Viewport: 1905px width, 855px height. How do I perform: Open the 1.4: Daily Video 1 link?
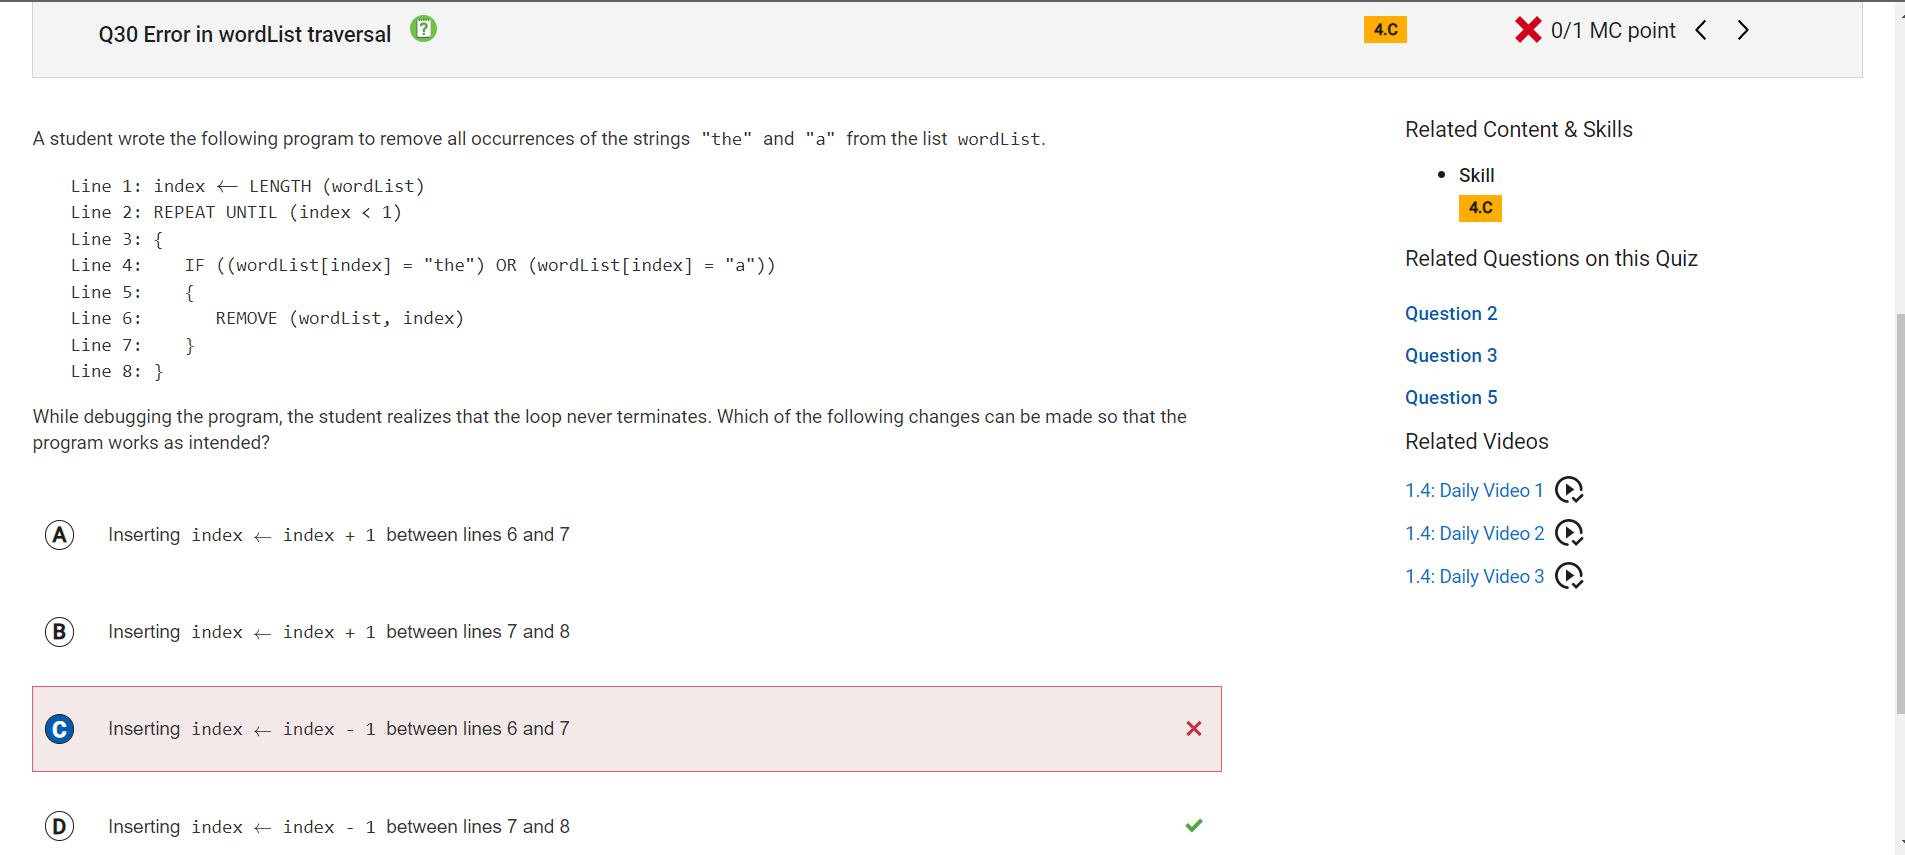click(x=1474, y=491)
